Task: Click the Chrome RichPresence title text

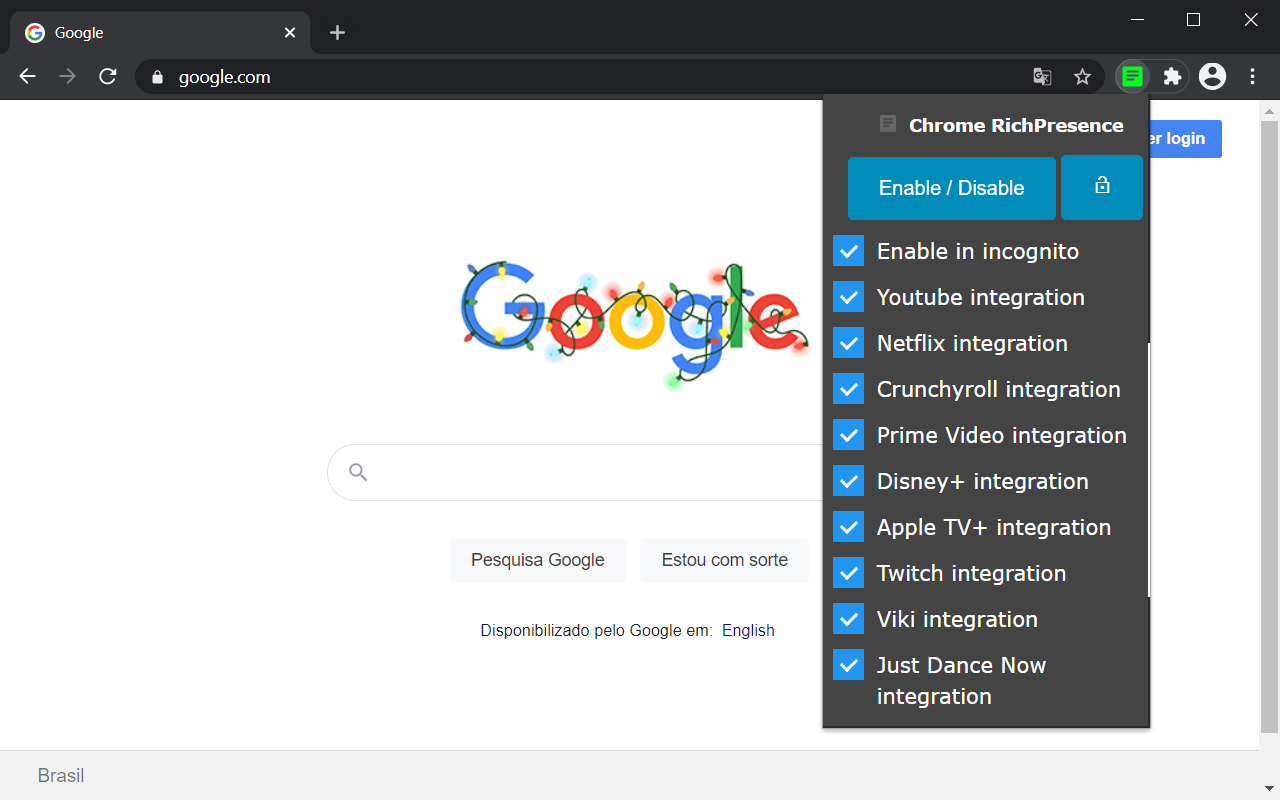Action: (1016, 125)
